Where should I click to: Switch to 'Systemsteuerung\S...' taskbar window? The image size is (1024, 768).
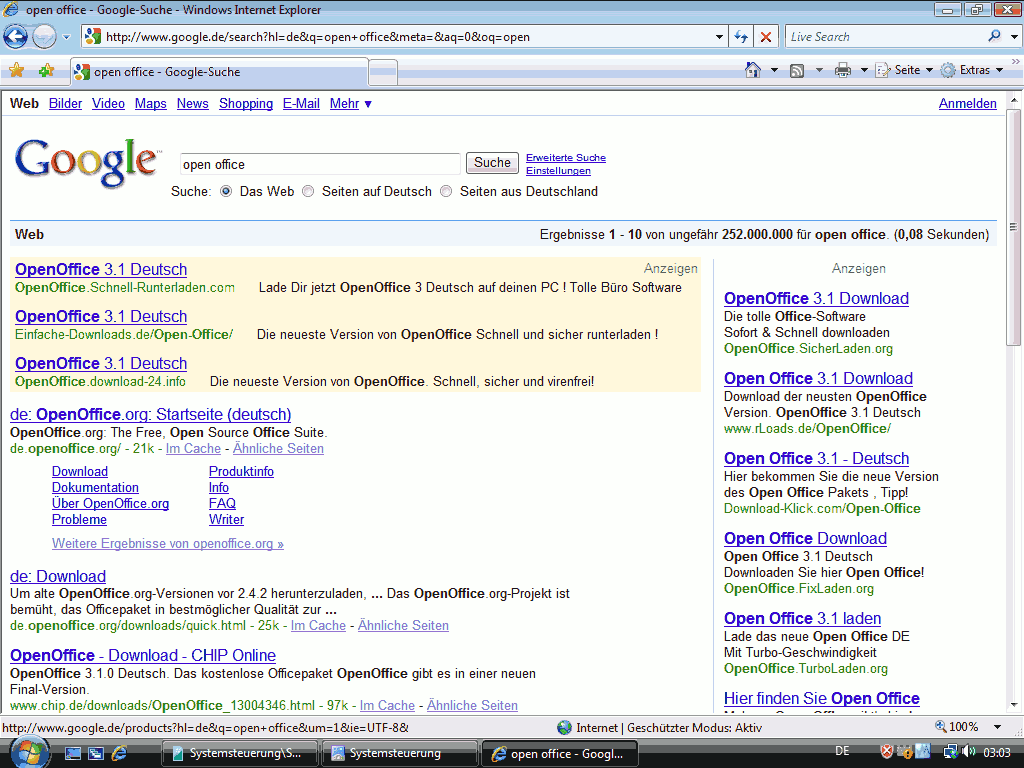pyautogui.click(x=239, y=754)
